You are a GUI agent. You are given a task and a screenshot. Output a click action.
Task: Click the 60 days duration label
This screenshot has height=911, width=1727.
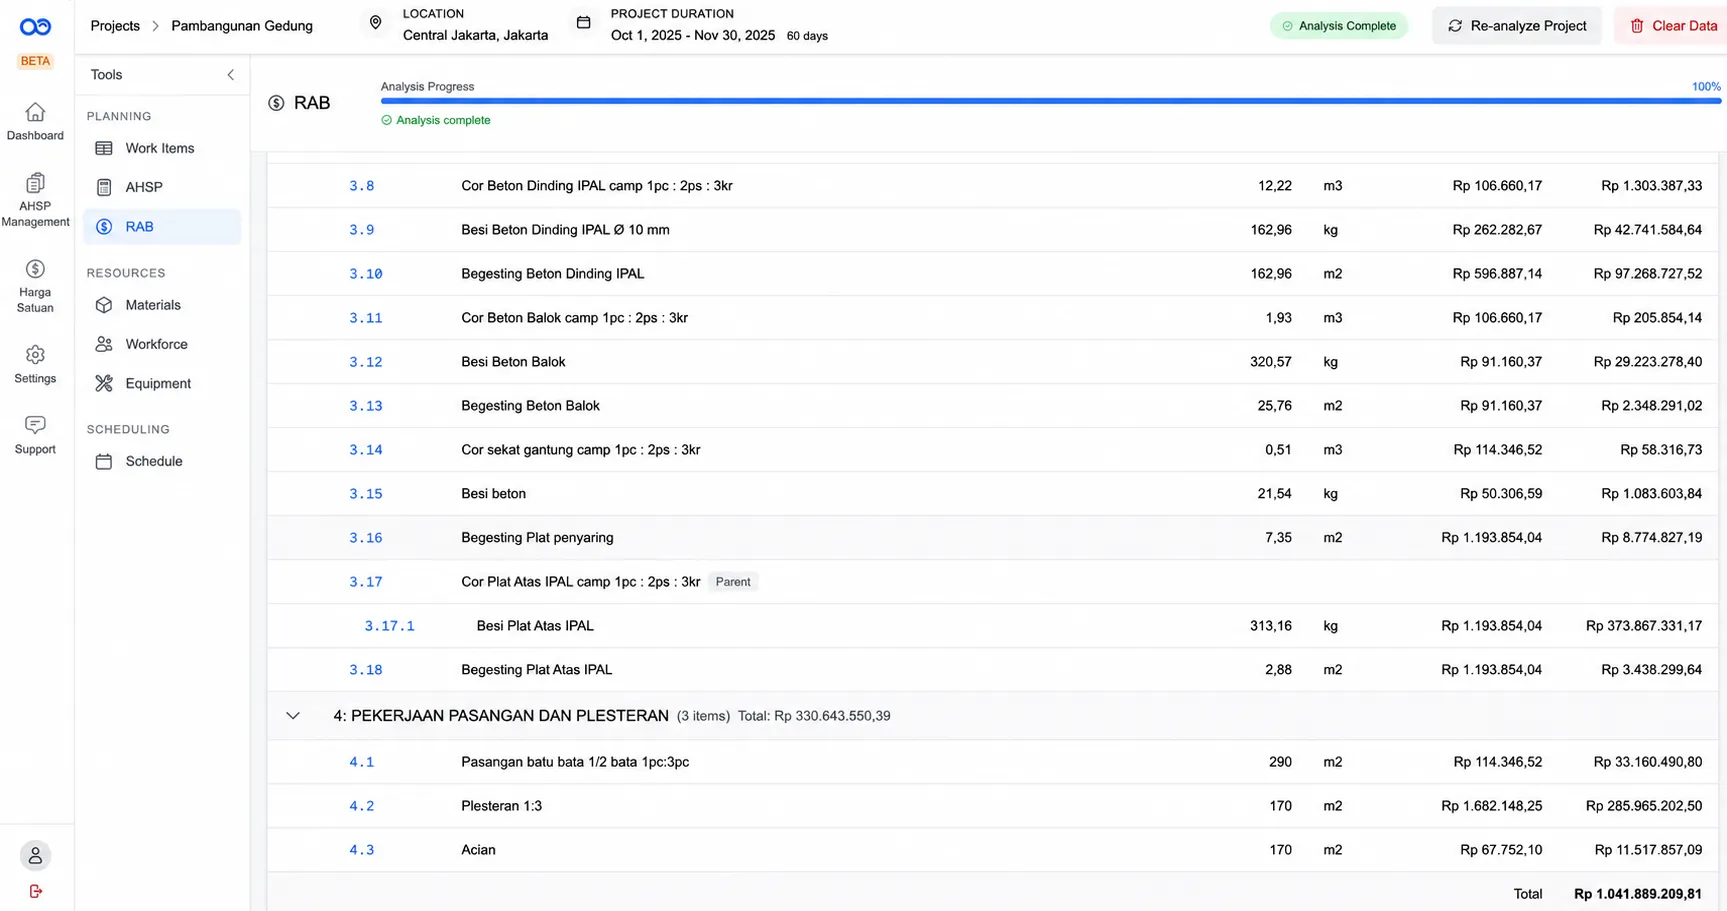(807, 36)
